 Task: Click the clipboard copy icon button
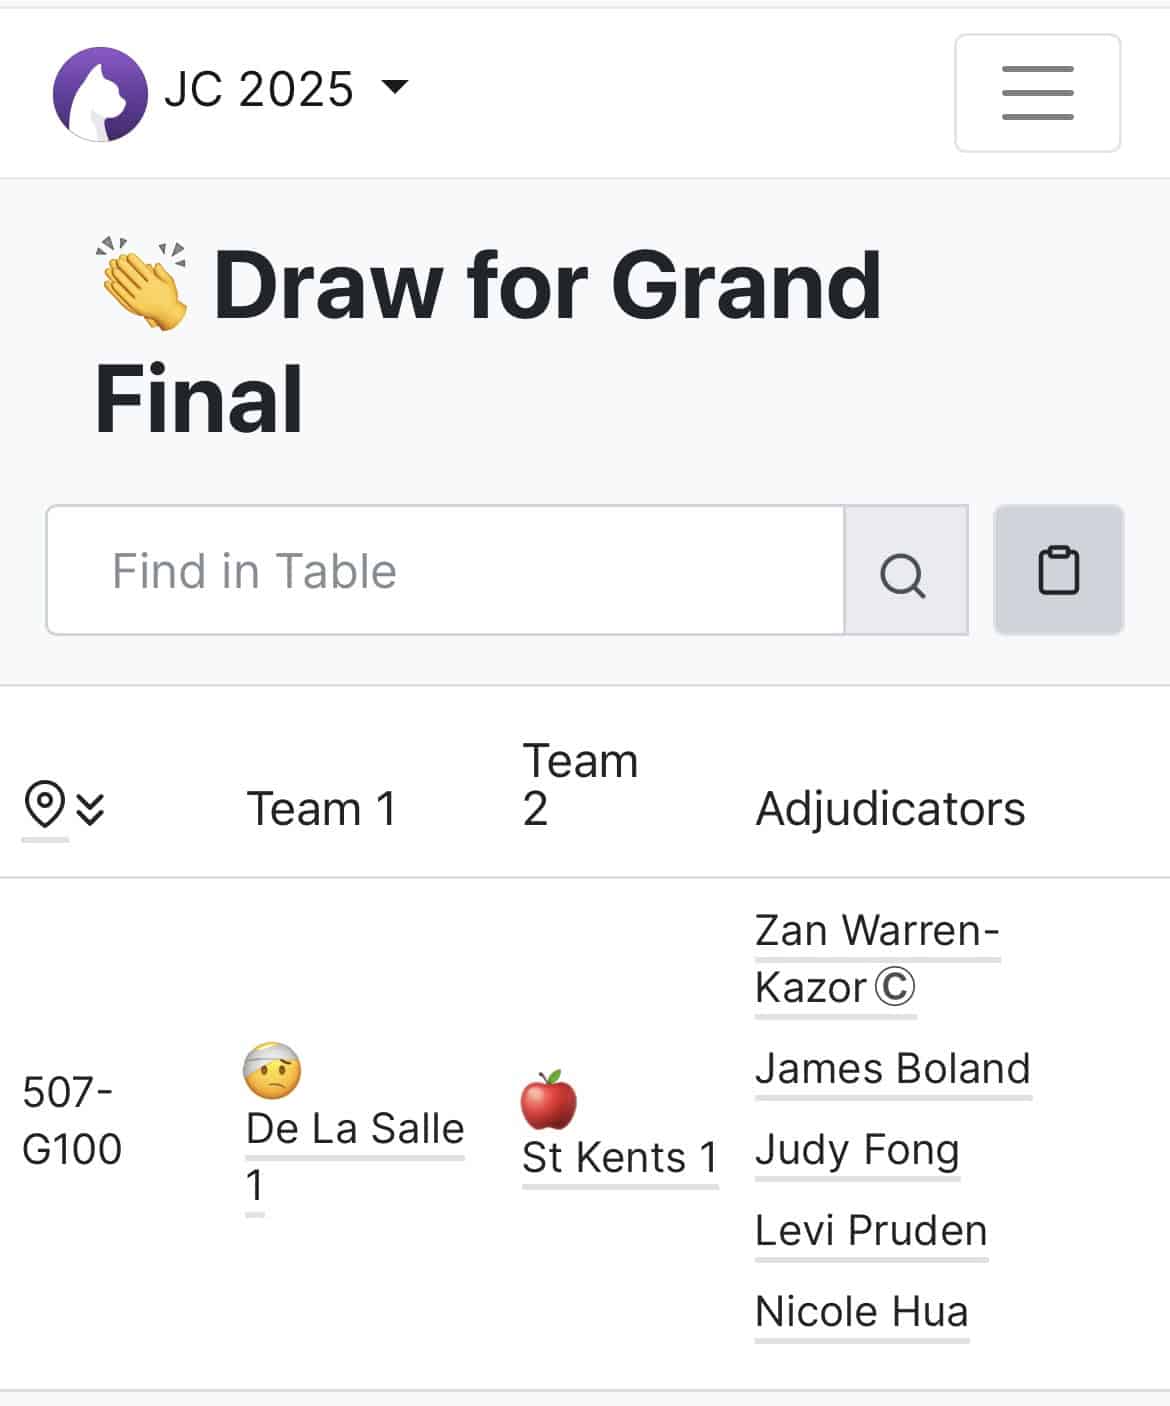point(1058,570)
